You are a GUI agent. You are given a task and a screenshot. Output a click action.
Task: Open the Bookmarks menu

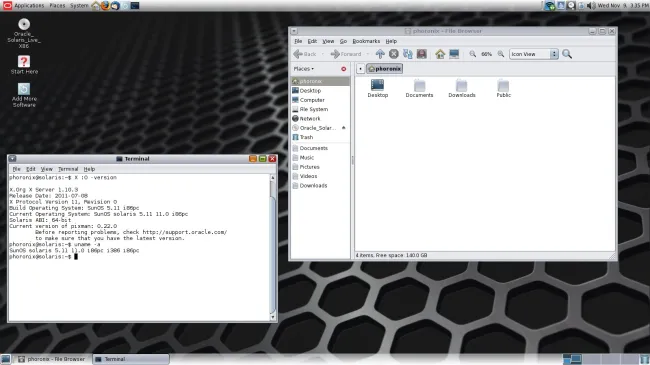pos(366,41)
